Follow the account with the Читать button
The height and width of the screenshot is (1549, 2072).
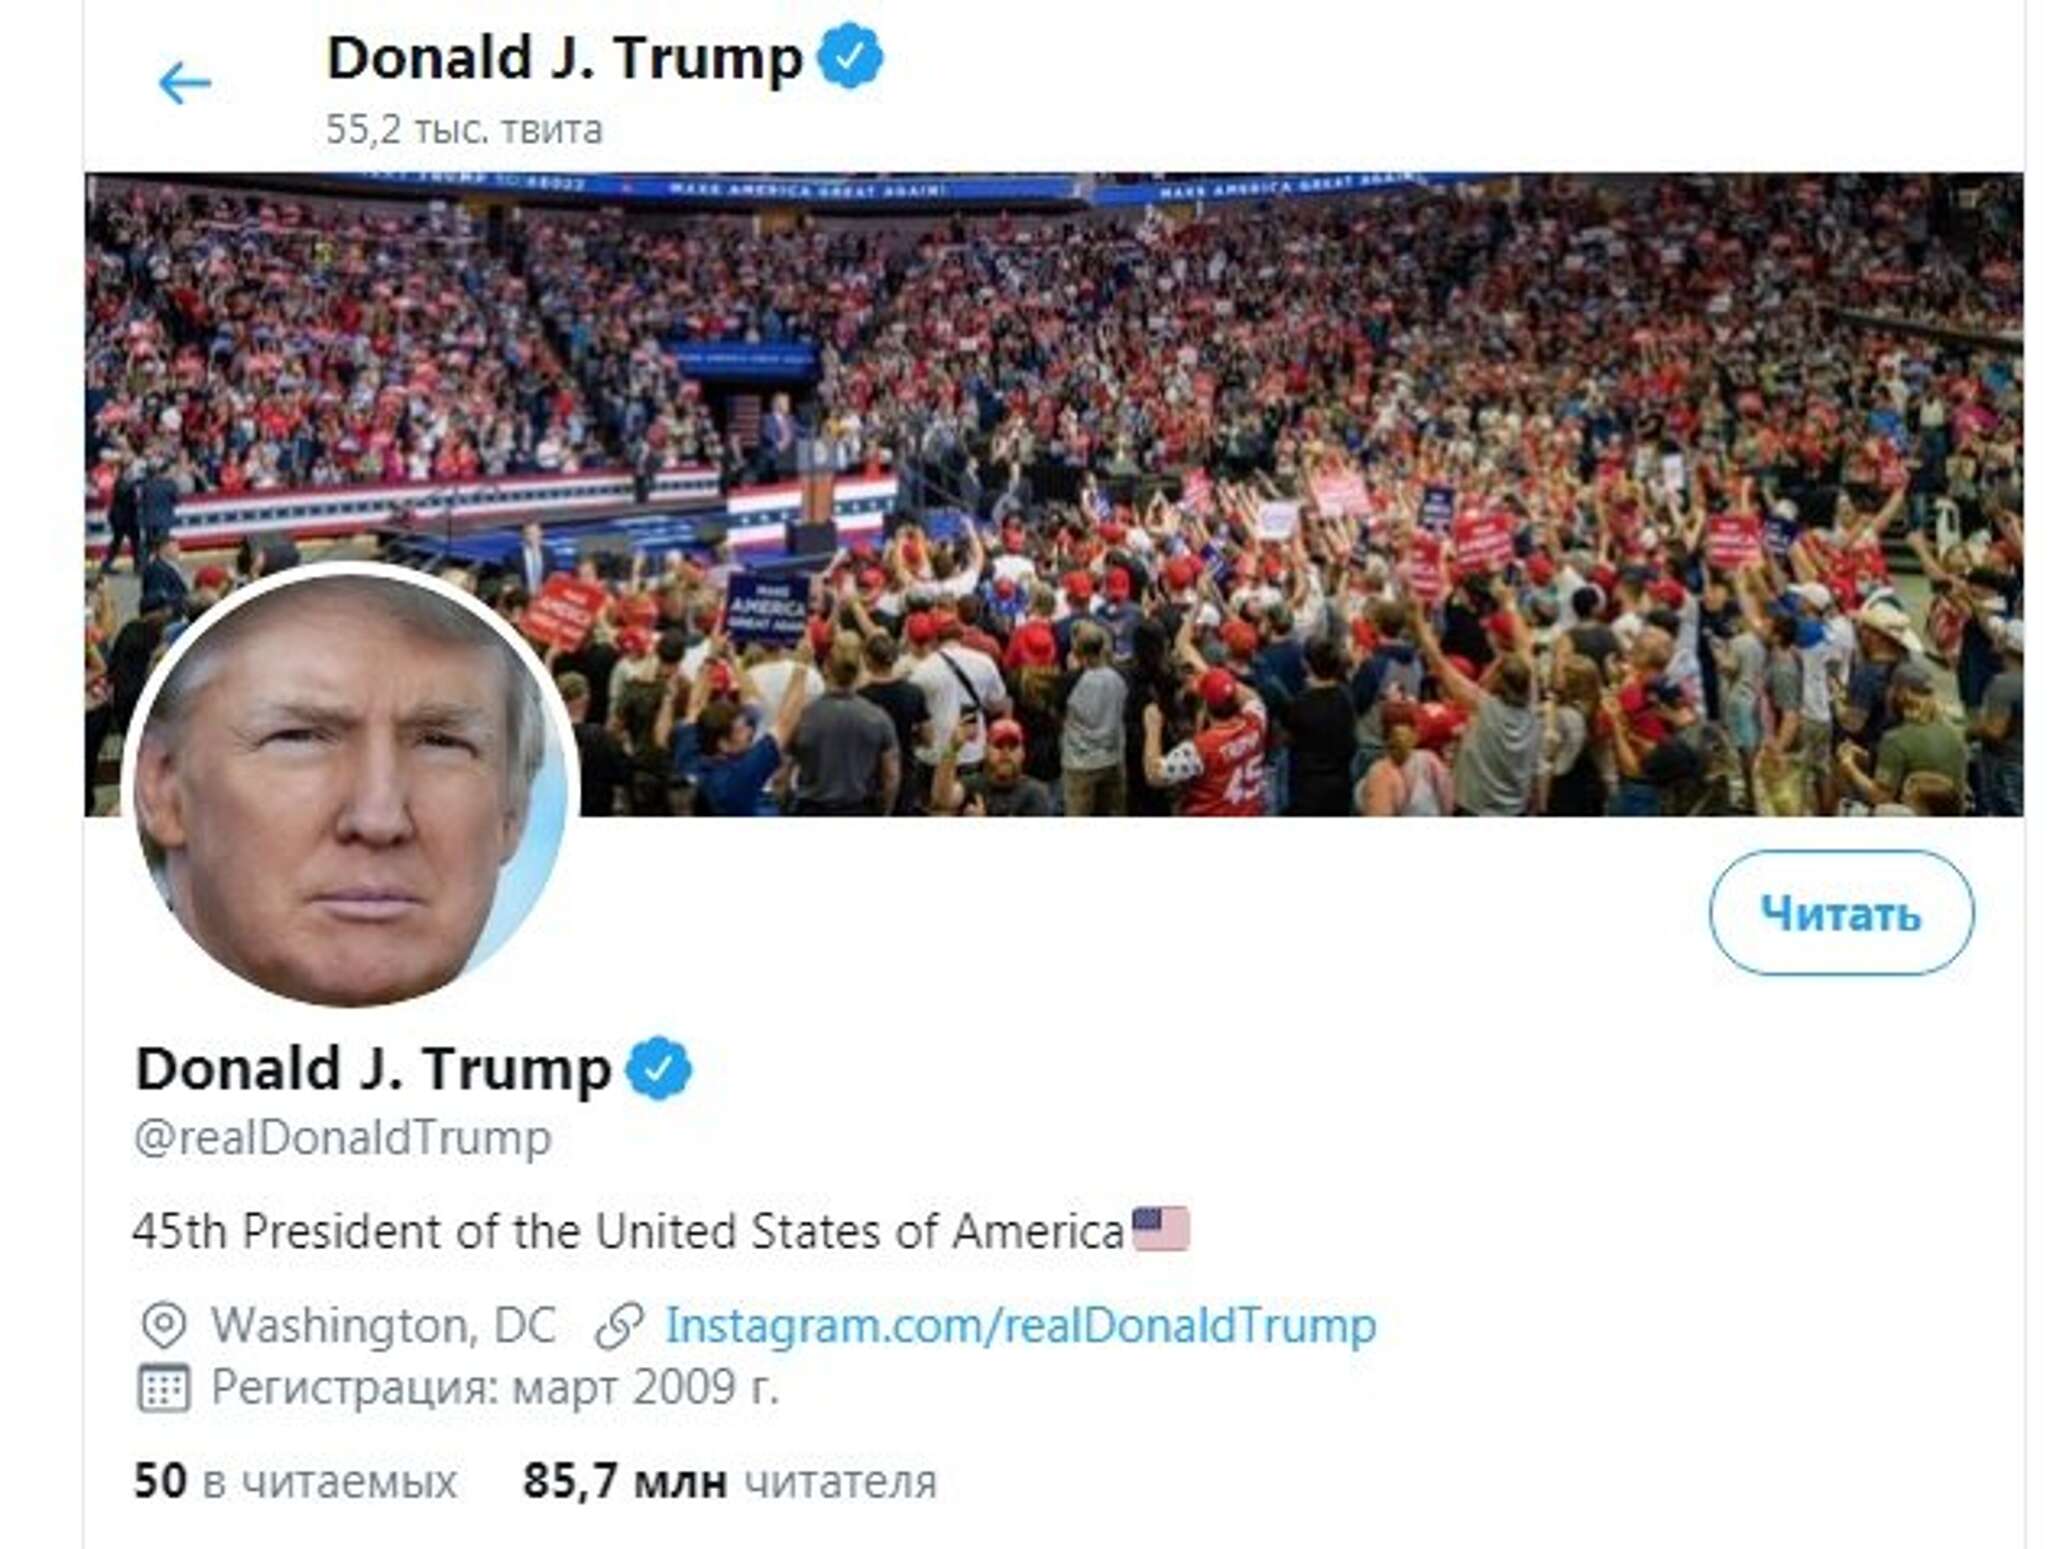tap(1841, 912)
